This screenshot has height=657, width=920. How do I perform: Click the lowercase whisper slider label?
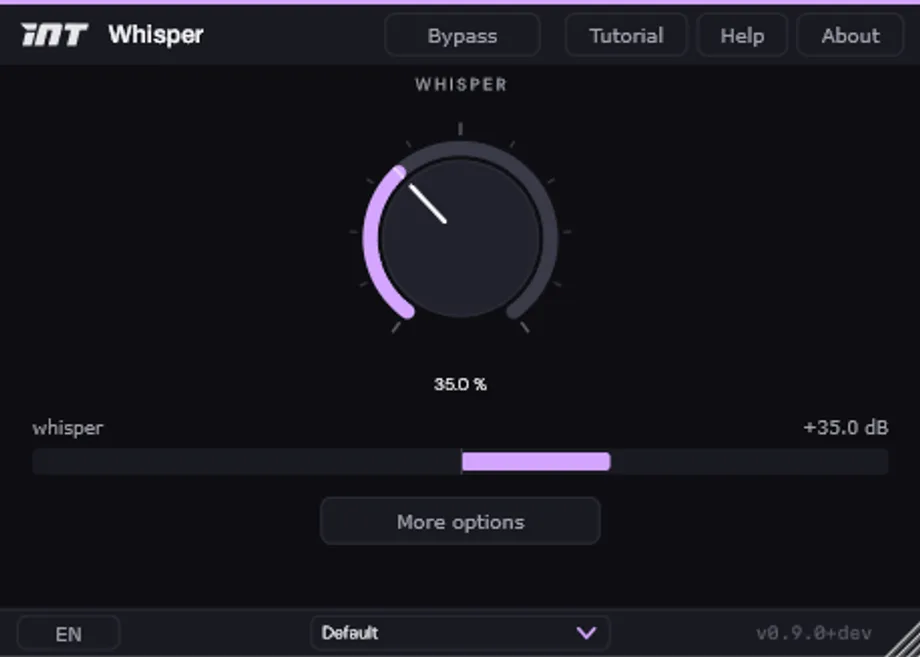pos(68,428)
